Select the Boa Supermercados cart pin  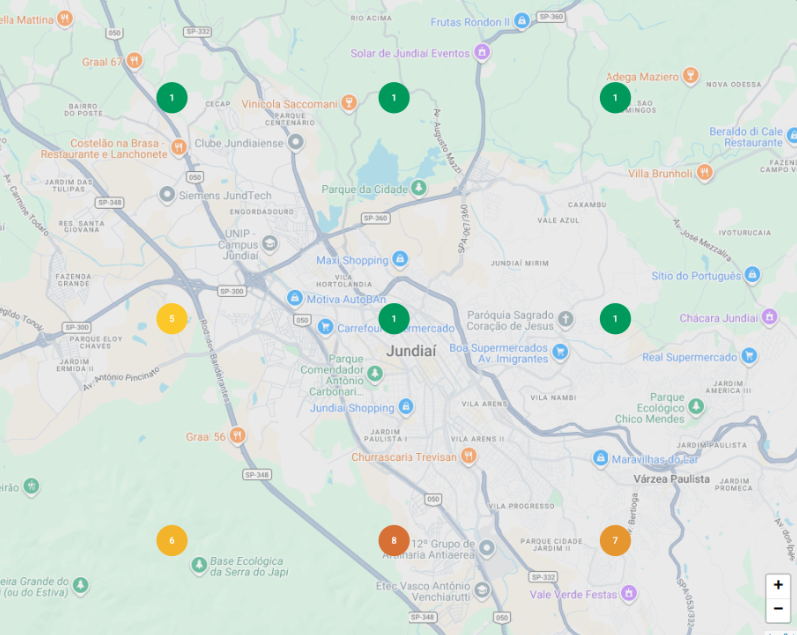click(560, 352)
